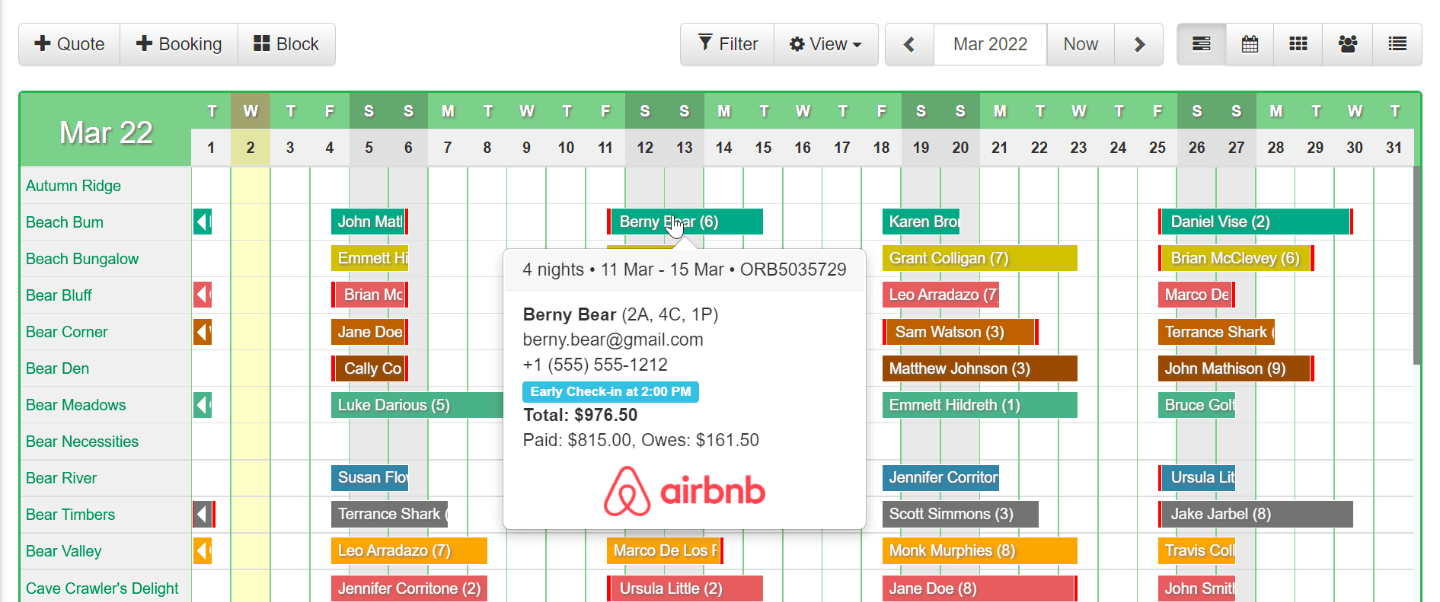Go to previous month with left chevron
Viewport: 1440px width, 602px height.
point(908,44)
